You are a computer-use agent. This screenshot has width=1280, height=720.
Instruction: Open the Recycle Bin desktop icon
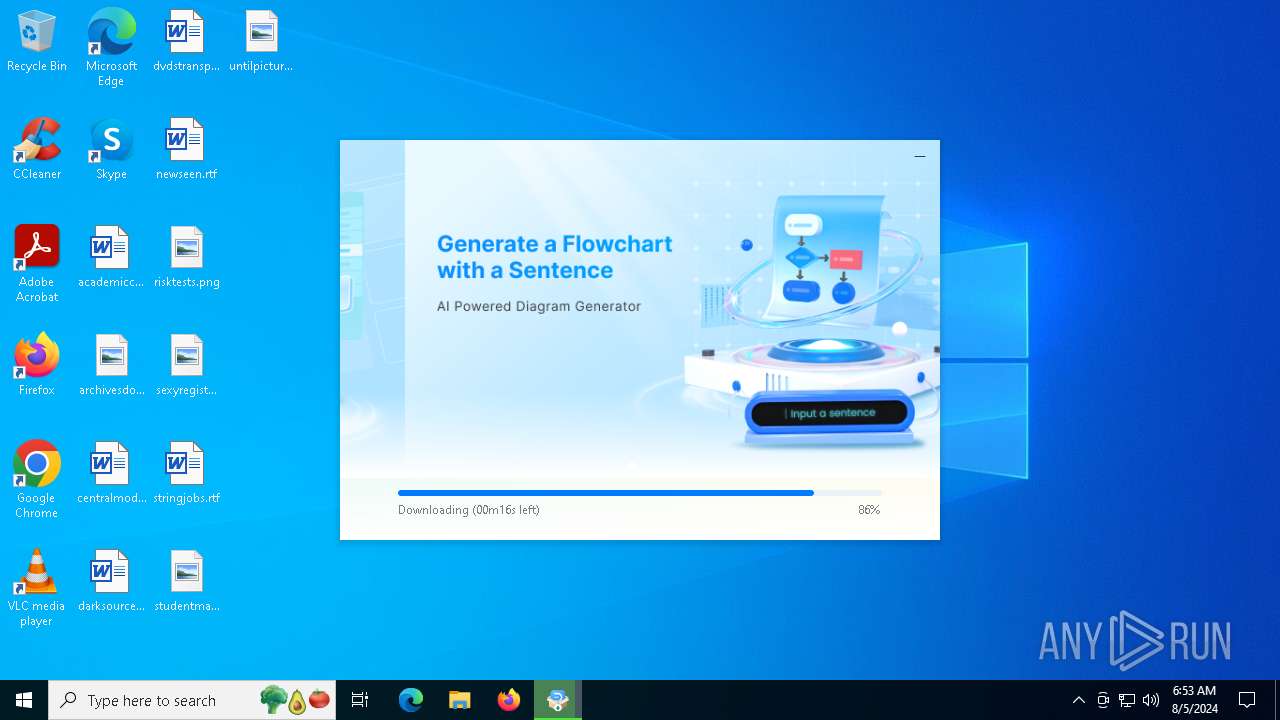(x=37, y=42)
